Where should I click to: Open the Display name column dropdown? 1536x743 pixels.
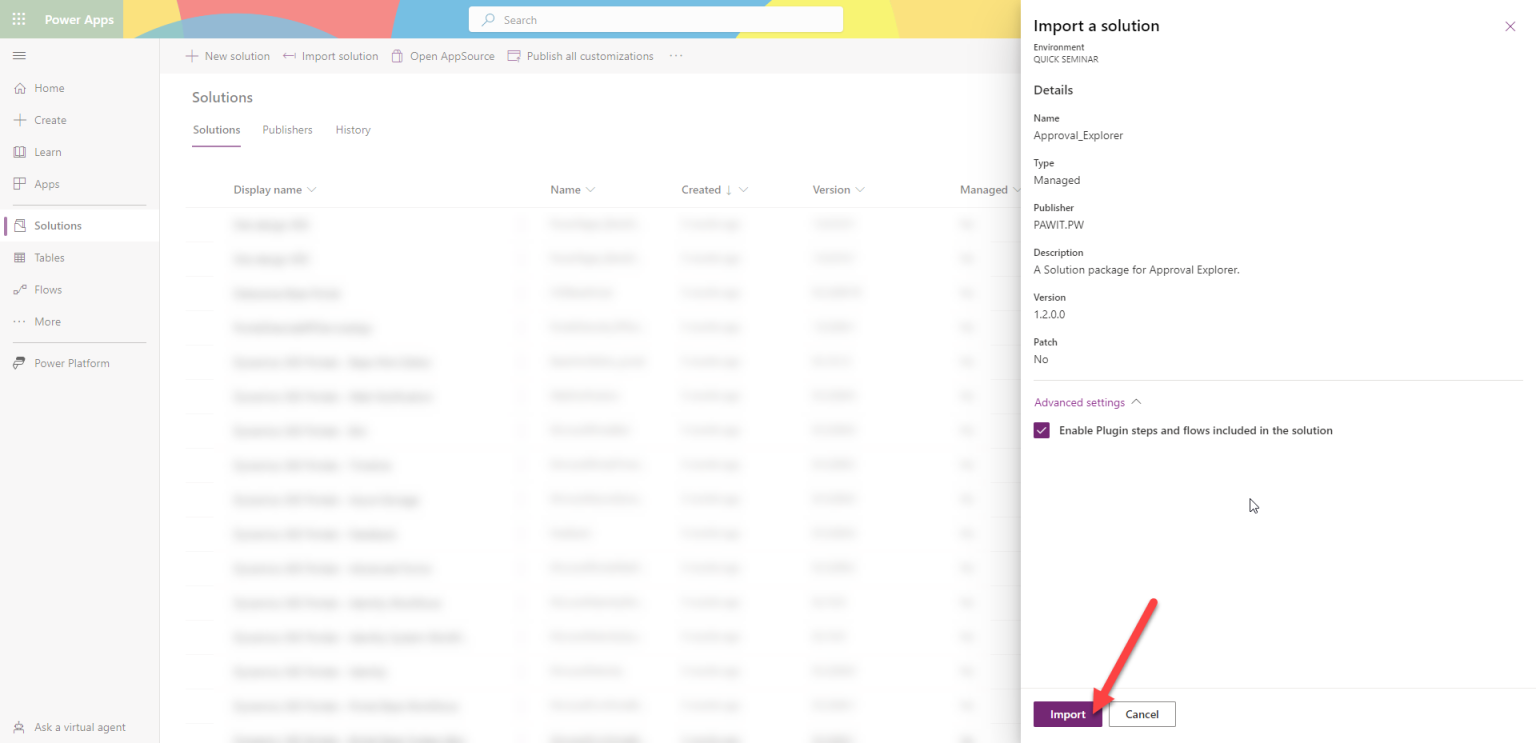tap(312, 190)
